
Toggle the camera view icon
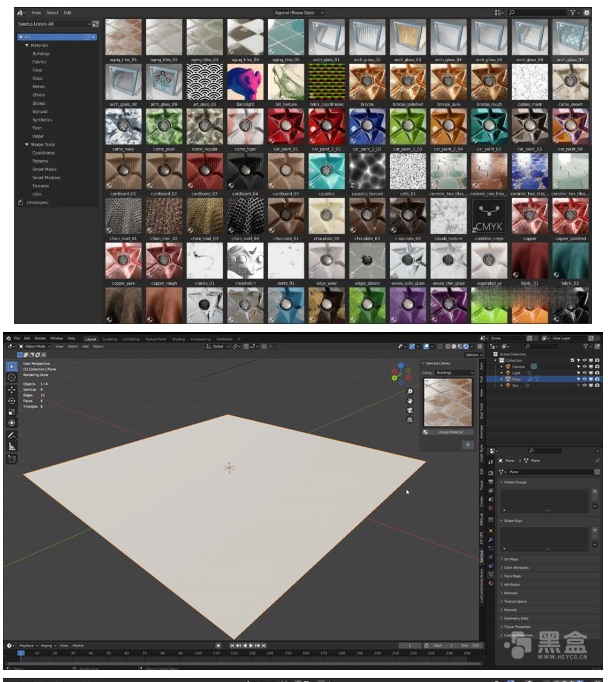[x=410, y=410]
